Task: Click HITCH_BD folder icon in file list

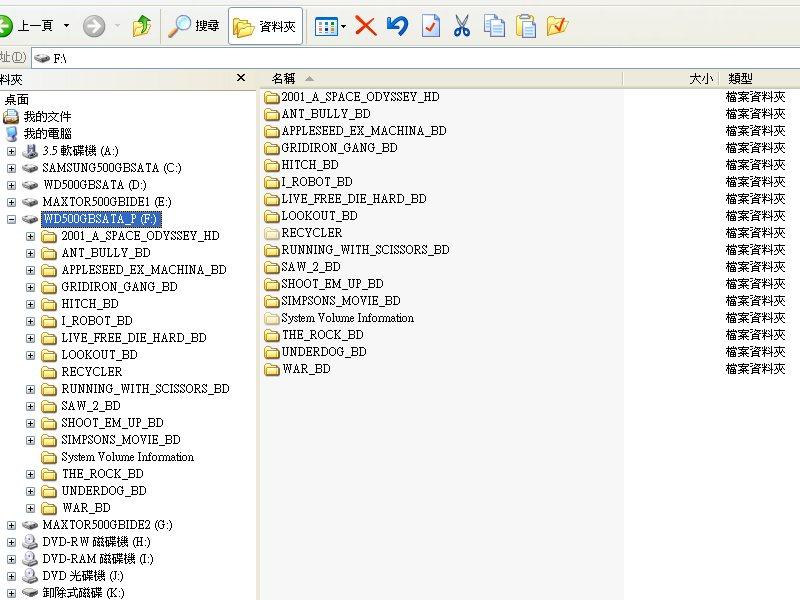Action: 272,165
